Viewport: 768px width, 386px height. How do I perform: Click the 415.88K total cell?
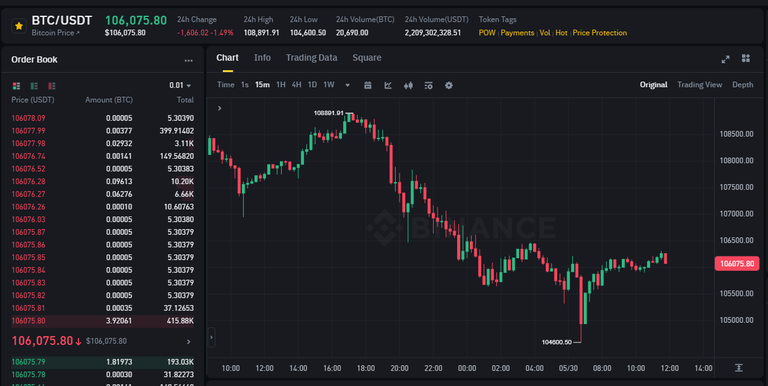pos(179,321)
